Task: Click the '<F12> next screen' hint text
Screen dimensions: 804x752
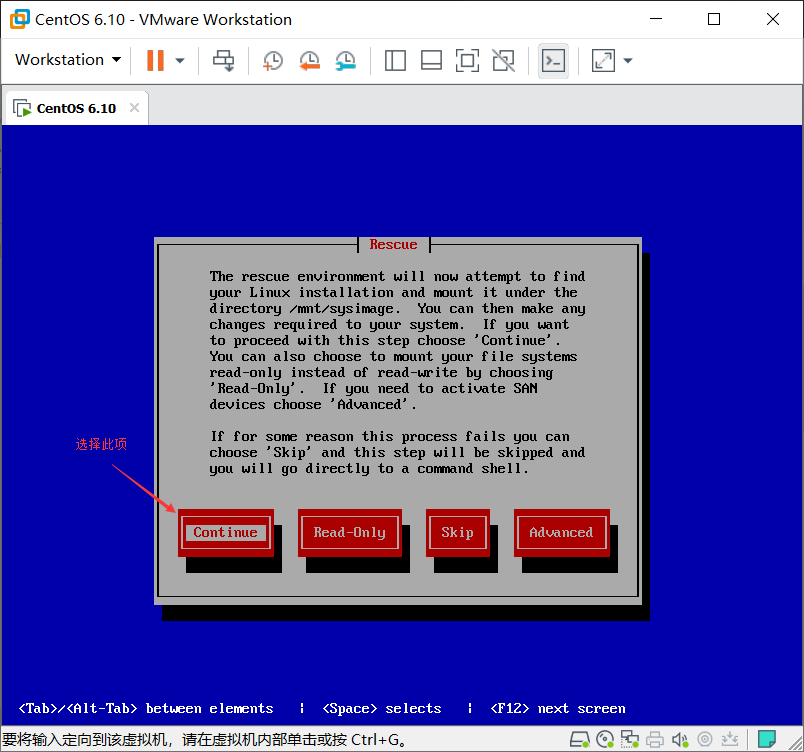Action: [558, 708]
